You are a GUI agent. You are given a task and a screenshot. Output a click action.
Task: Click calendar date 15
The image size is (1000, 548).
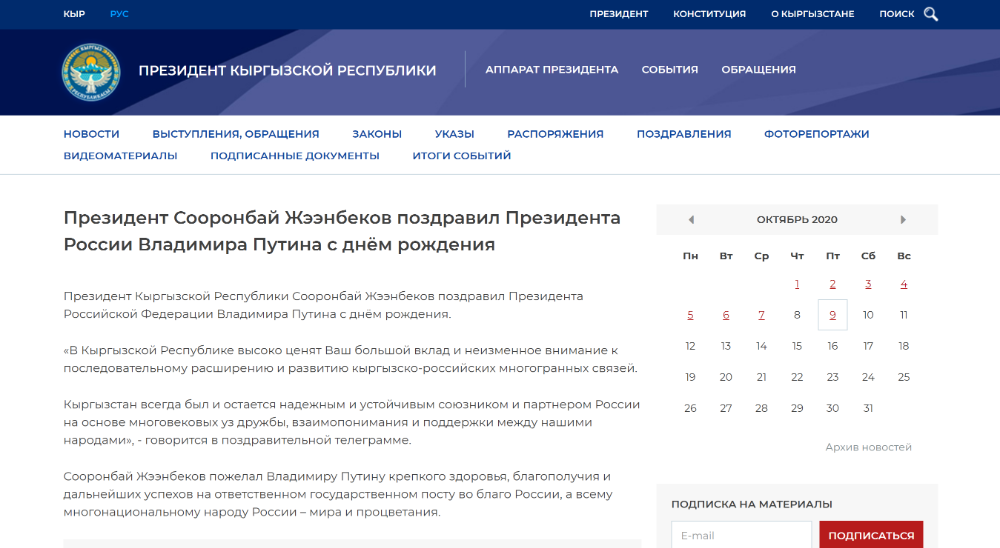[797, 346]
